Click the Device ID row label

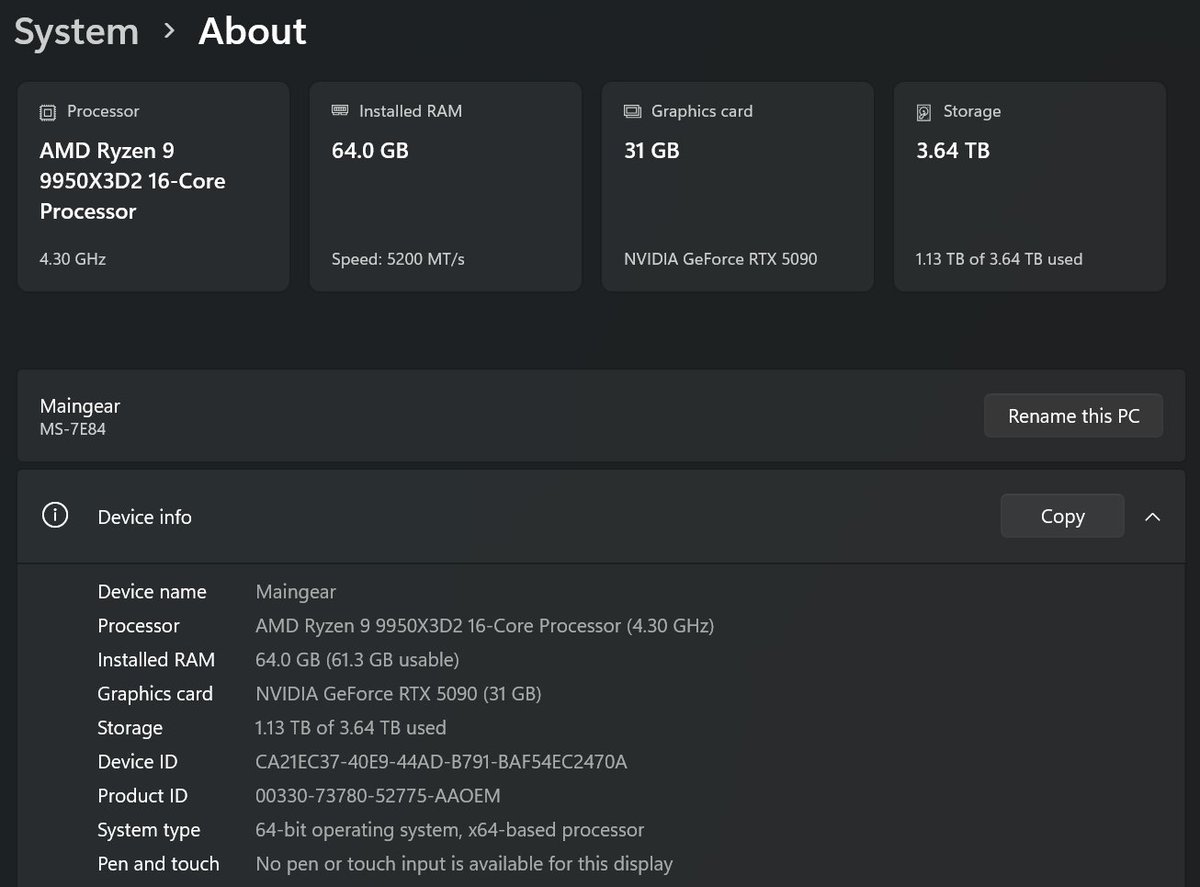pos(138,762)
